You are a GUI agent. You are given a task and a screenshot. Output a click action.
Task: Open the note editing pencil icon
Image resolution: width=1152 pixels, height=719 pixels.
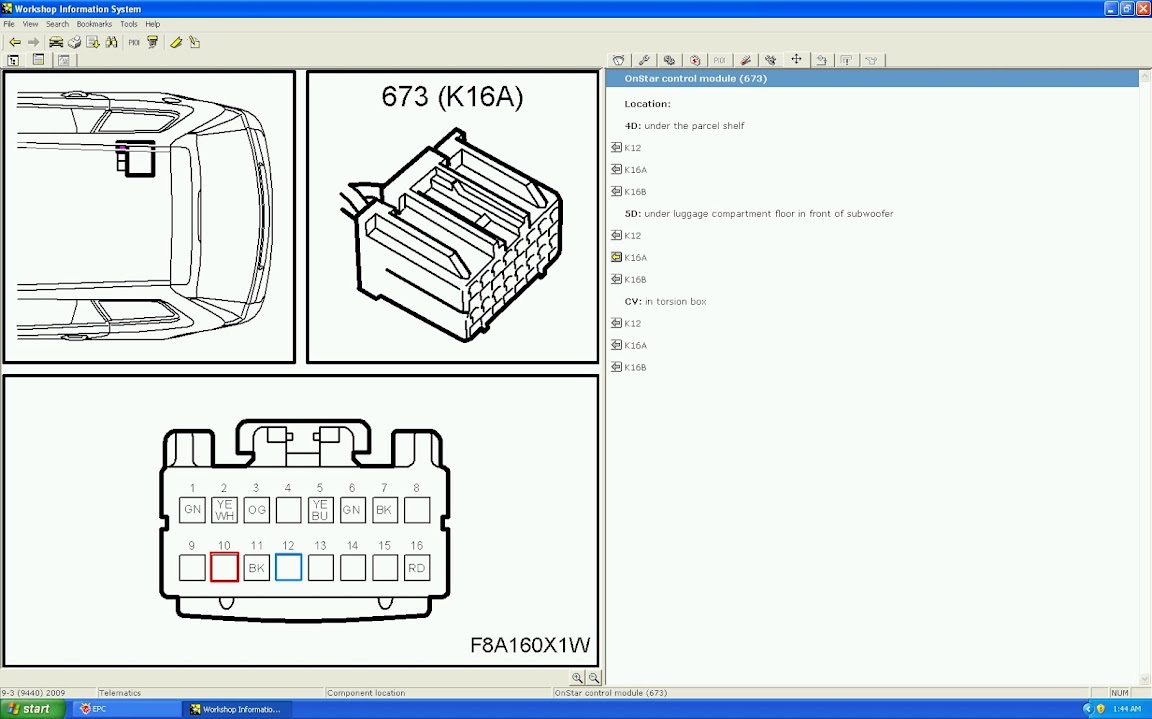[195, 43]
